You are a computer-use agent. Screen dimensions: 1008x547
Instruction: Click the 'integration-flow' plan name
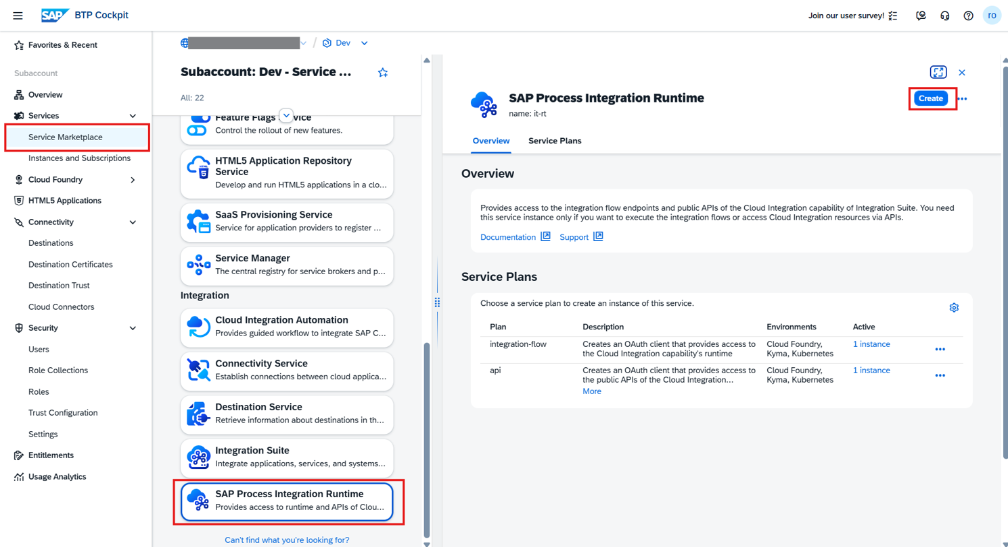click(x=518, y=344)
